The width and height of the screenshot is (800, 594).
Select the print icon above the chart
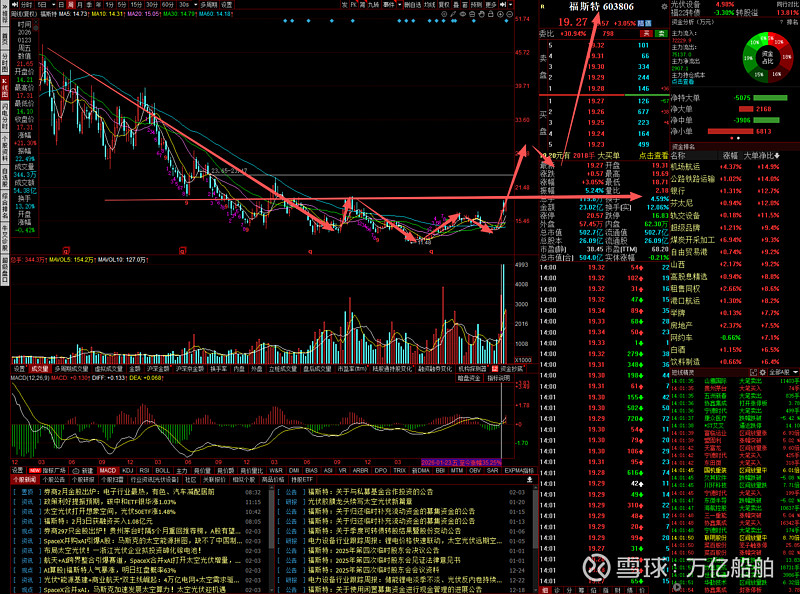[472, 14]
